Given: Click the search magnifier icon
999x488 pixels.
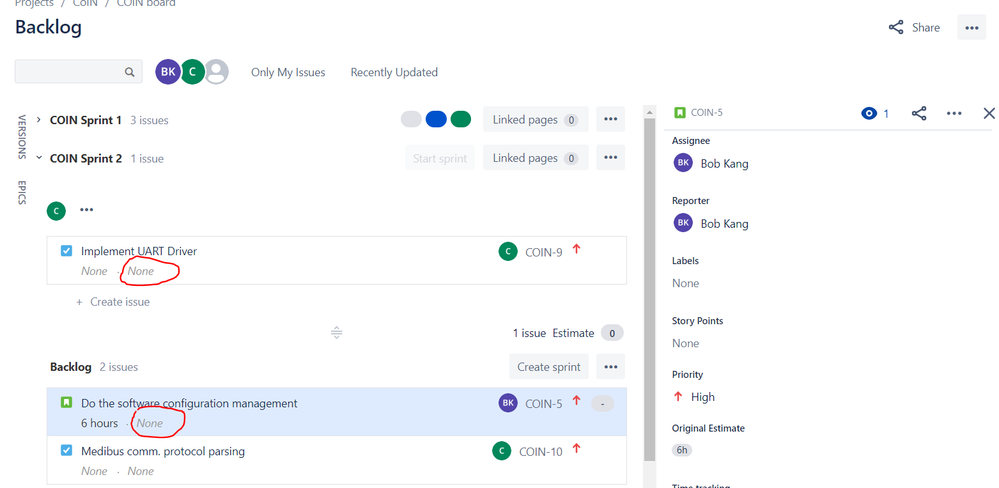Looking at the screenshot, I should pos(129,72).
